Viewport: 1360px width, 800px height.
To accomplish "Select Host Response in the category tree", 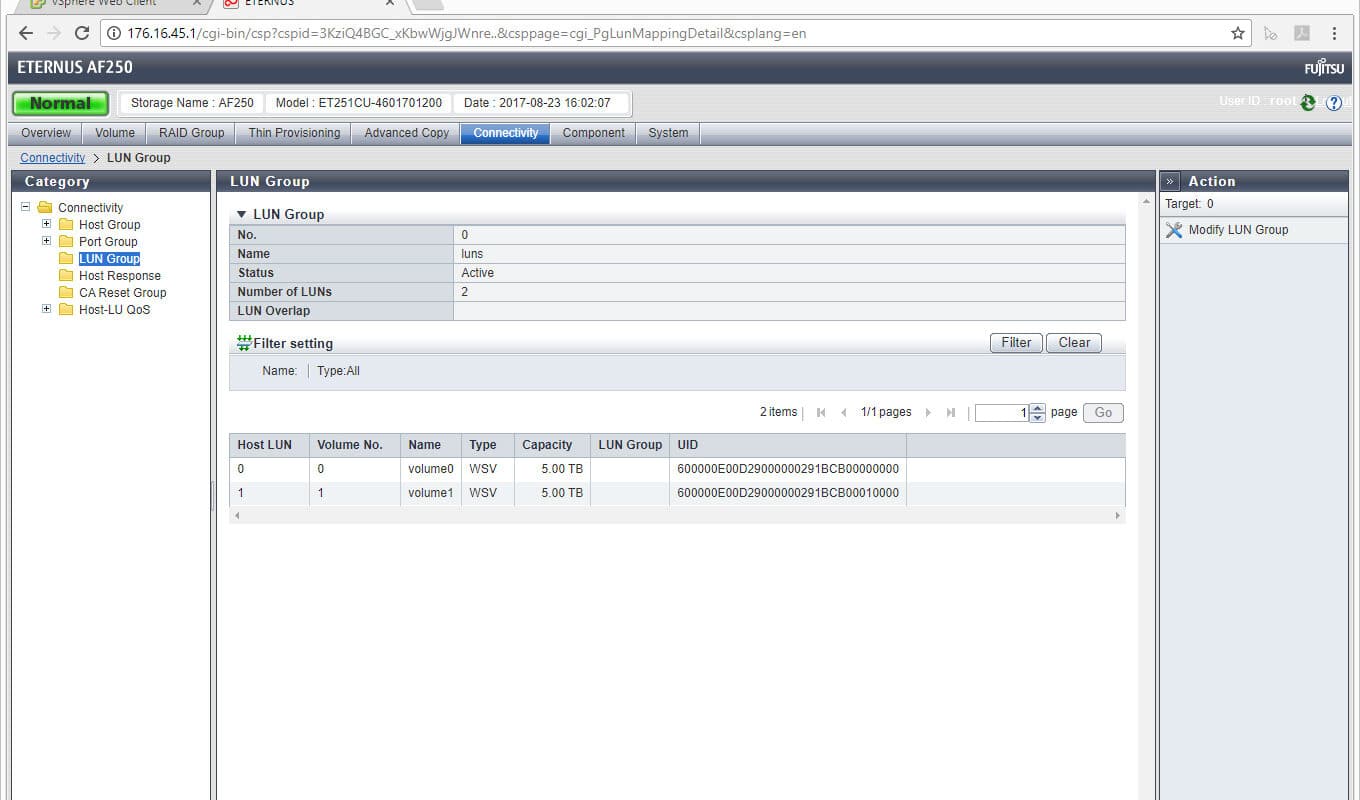I will click(120, 276).
